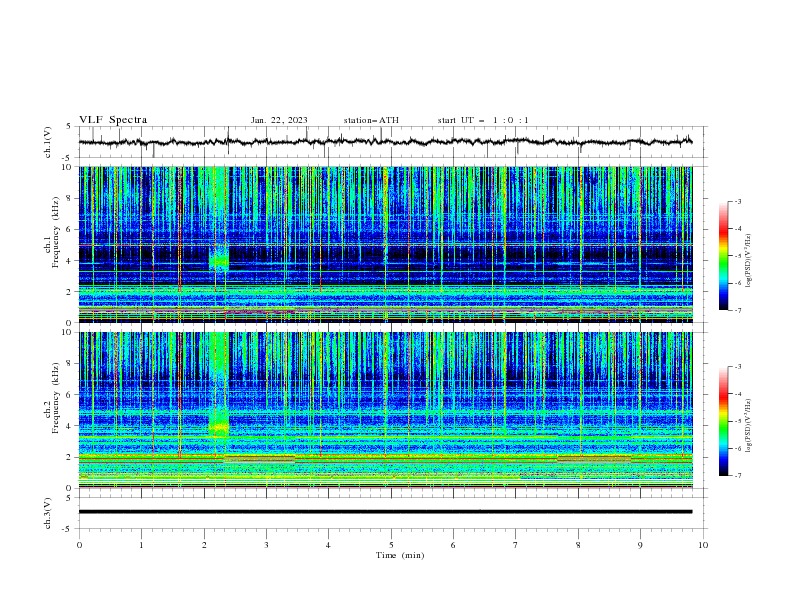
Task: Click the "-7" label on ch.2 colorbar
Action: (x=737, y=475)
